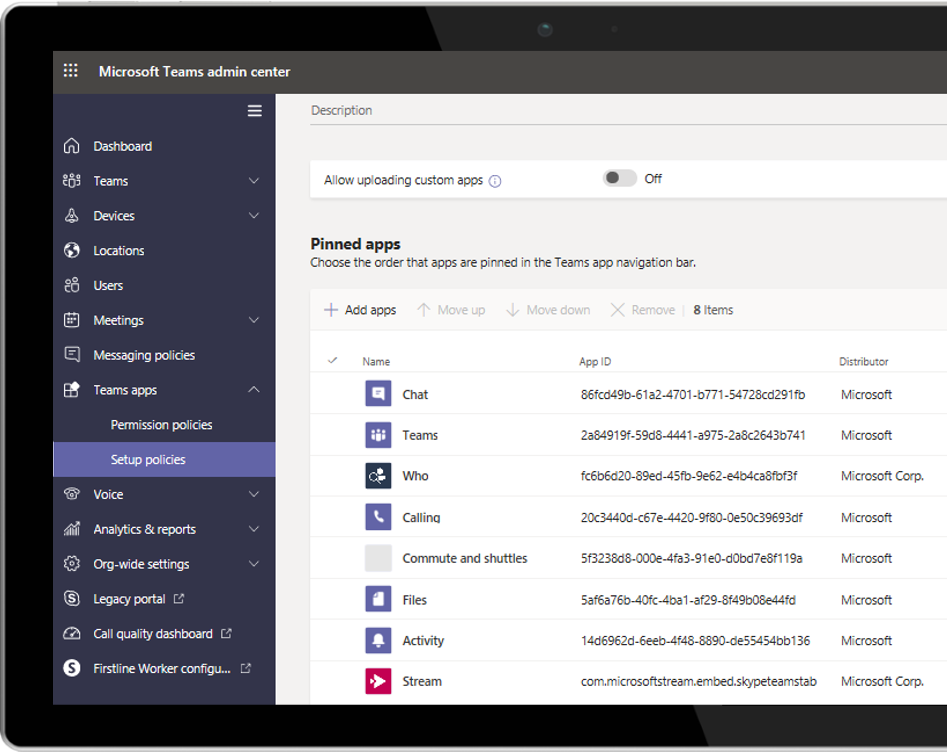
Task: Click the Files app icon
Action: 378,599
